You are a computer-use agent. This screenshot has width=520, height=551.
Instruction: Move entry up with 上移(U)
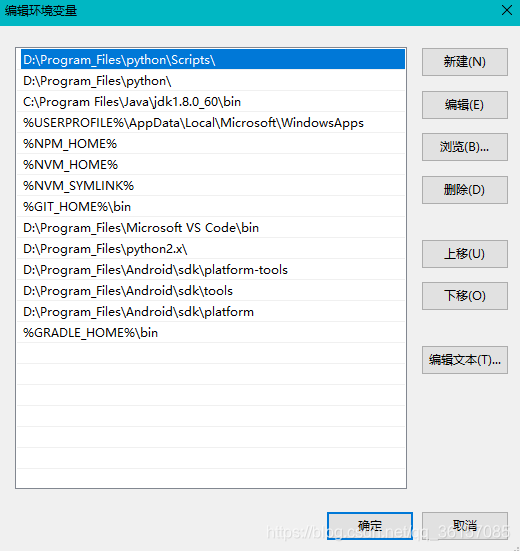464,254
